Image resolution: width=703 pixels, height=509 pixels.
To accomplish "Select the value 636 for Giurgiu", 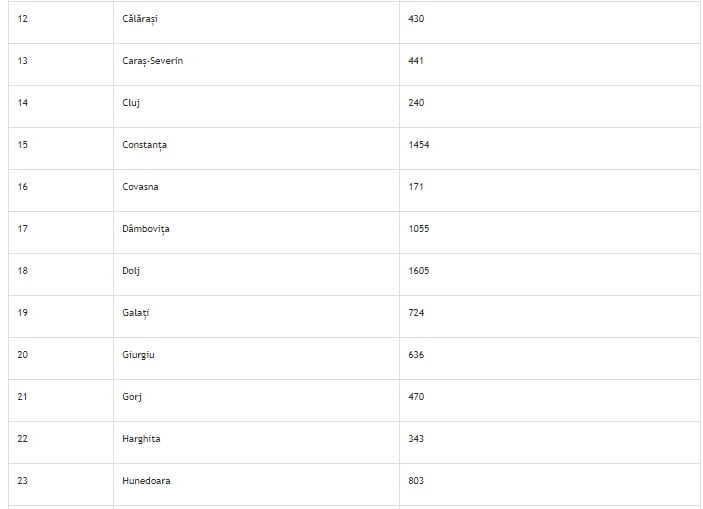I will [416, 355].
